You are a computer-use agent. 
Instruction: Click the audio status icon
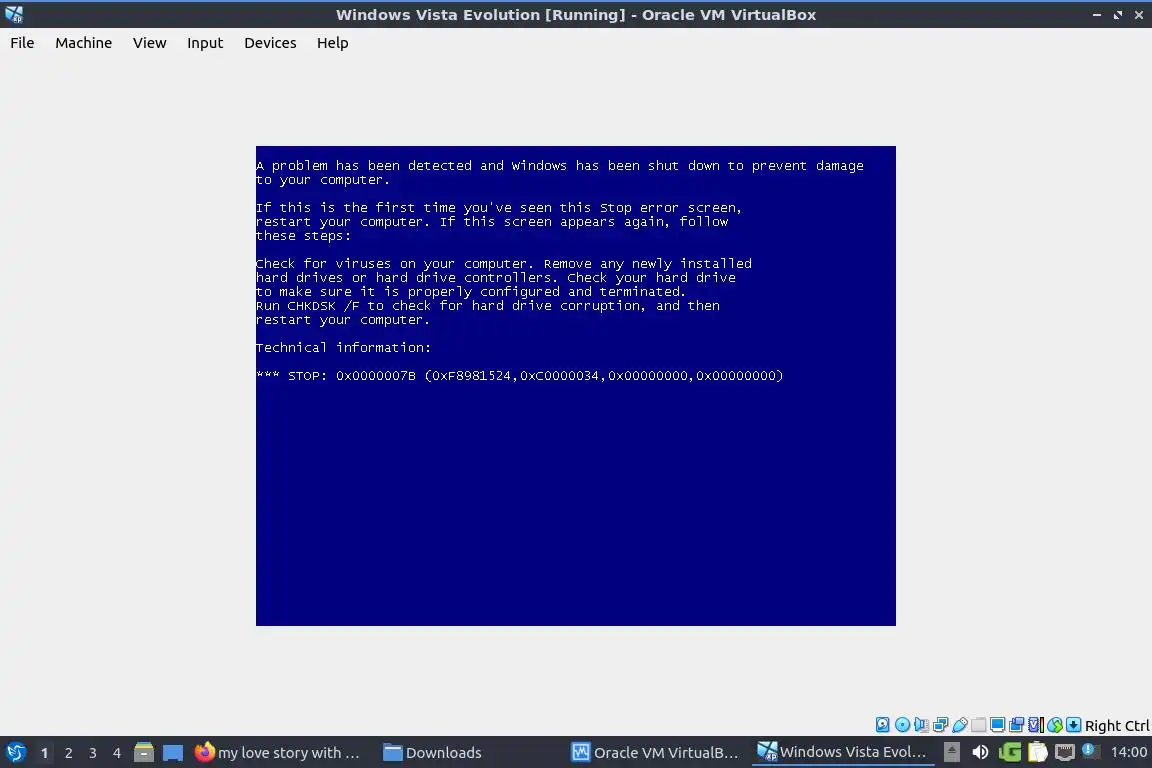(921, 725)
